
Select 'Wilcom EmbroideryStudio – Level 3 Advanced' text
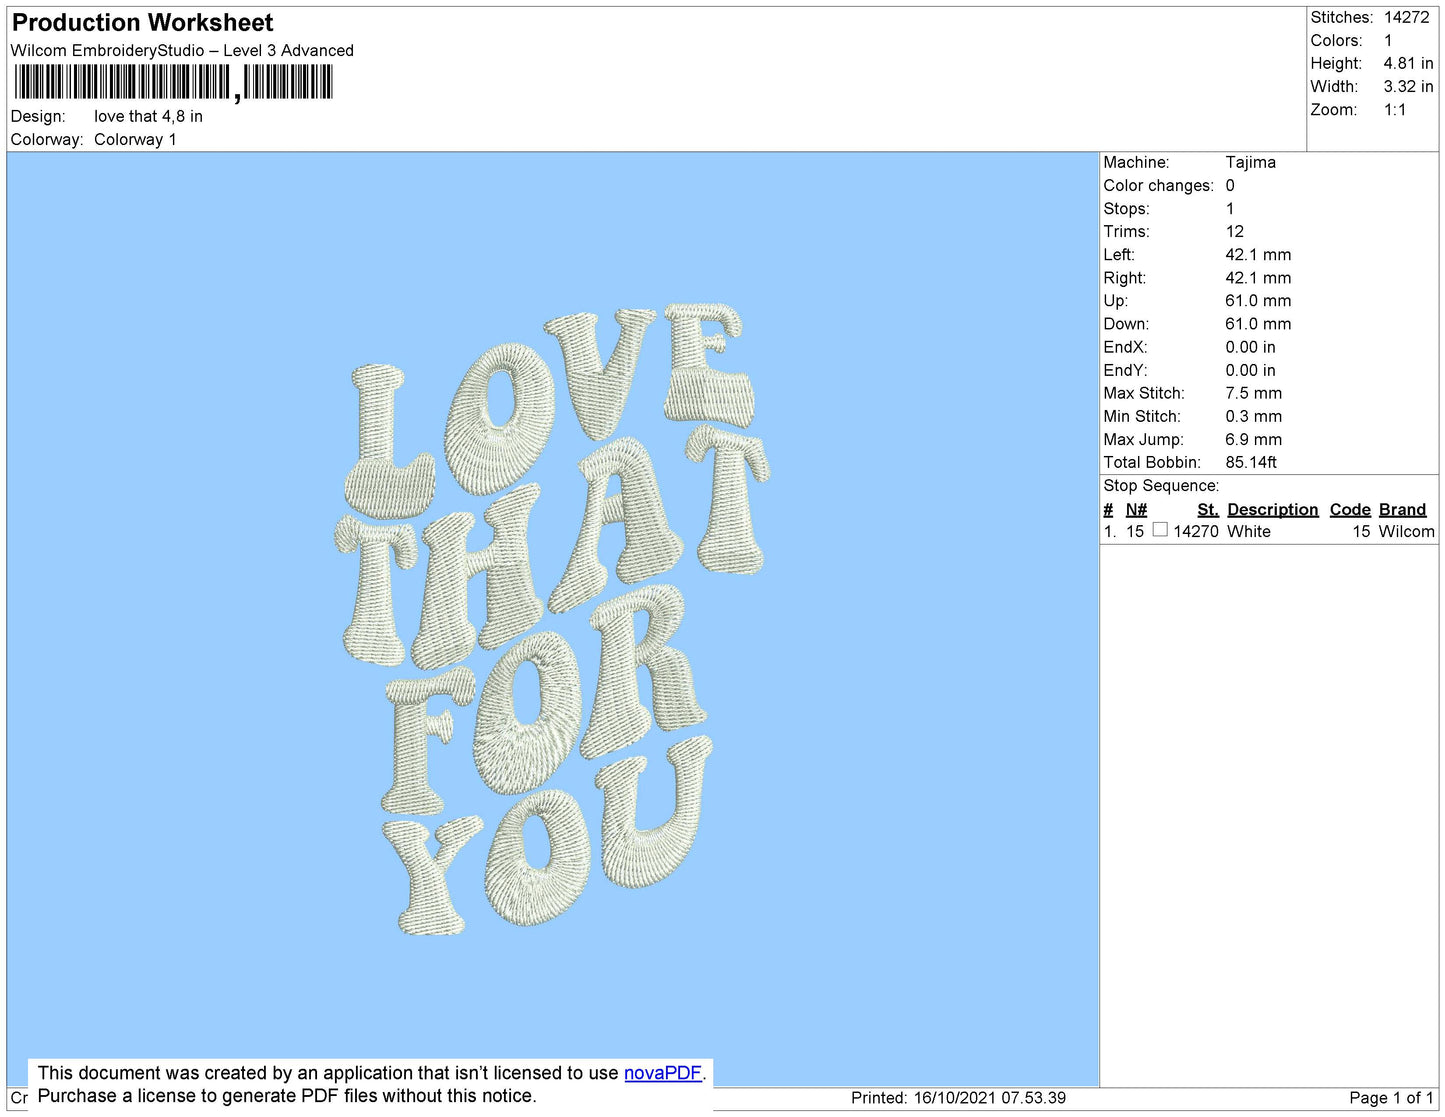(182, 50)
